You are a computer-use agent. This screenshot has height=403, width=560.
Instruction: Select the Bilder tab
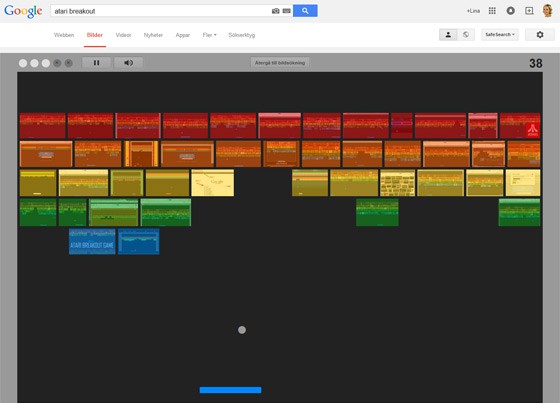95,35
